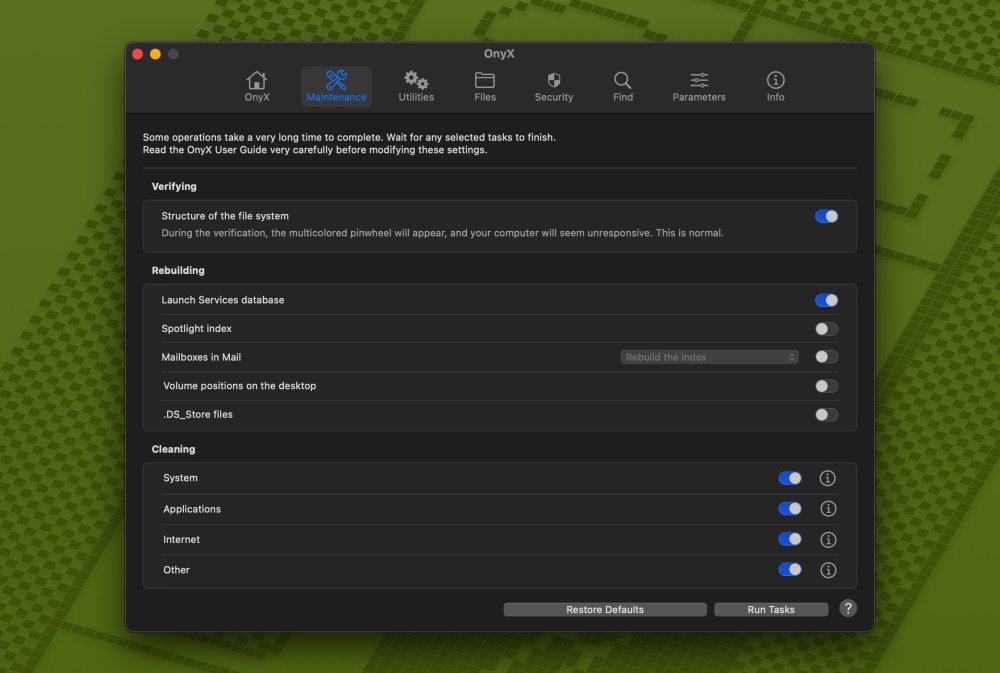
Task: Minimize the OnyX window
Action: (x=155, y=54)
